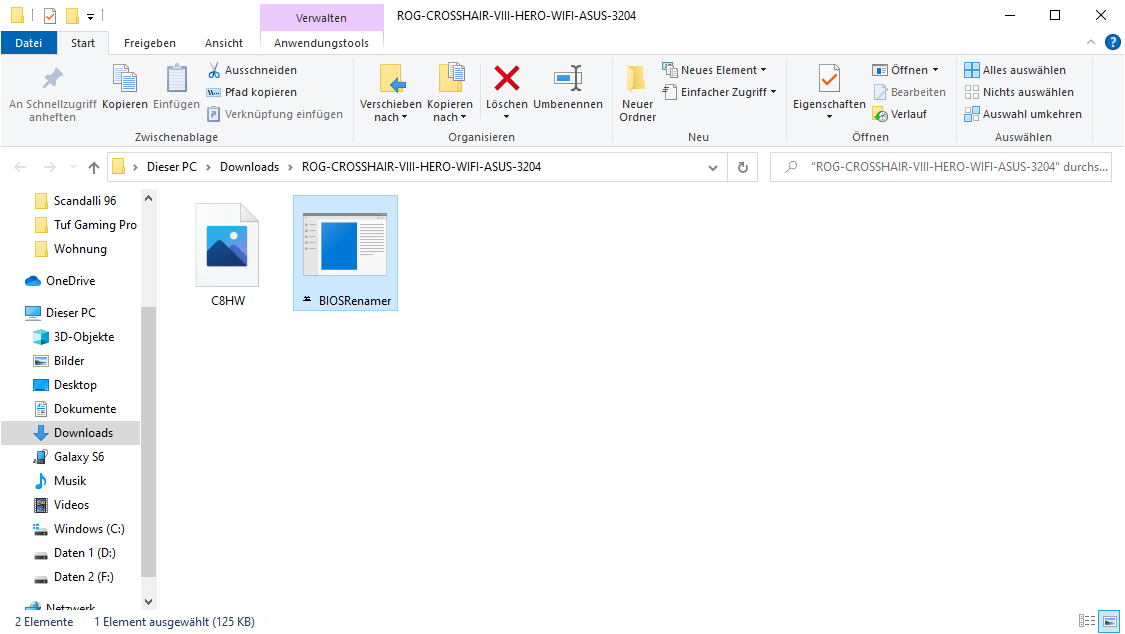
Task: Switch to large icons view
Action: point(1109,621)
